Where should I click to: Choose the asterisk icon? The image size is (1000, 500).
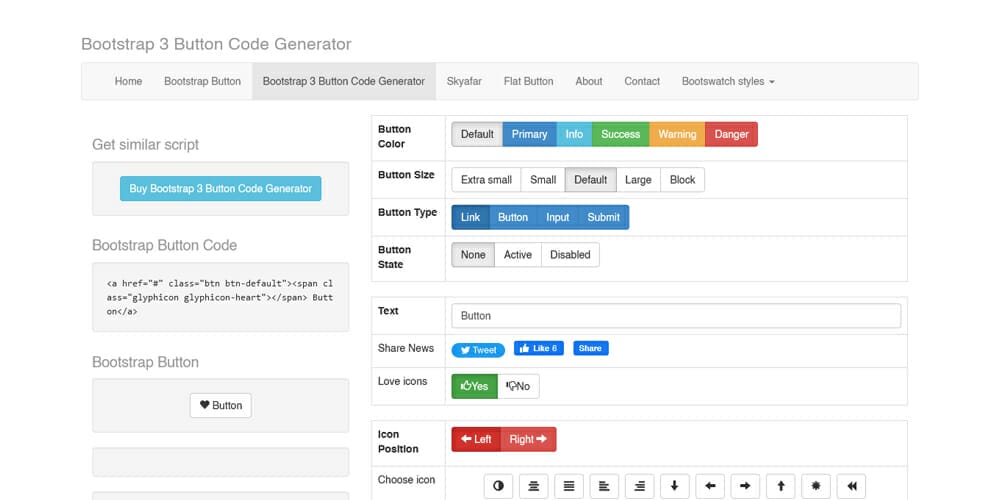pos(816,486)
